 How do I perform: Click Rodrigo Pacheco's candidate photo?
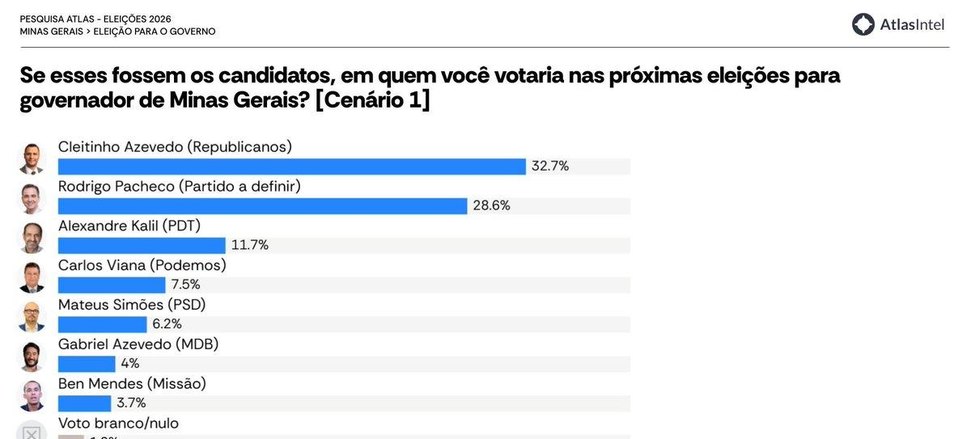33,197
